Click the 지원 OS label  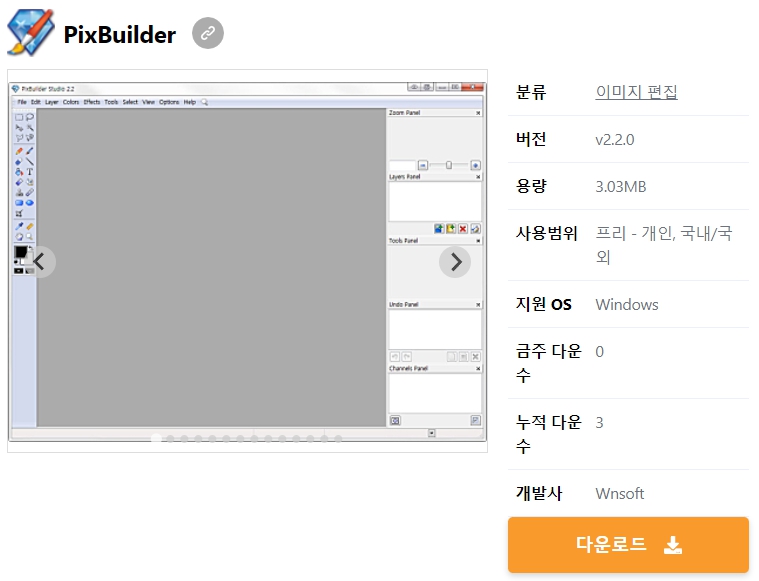544,304
